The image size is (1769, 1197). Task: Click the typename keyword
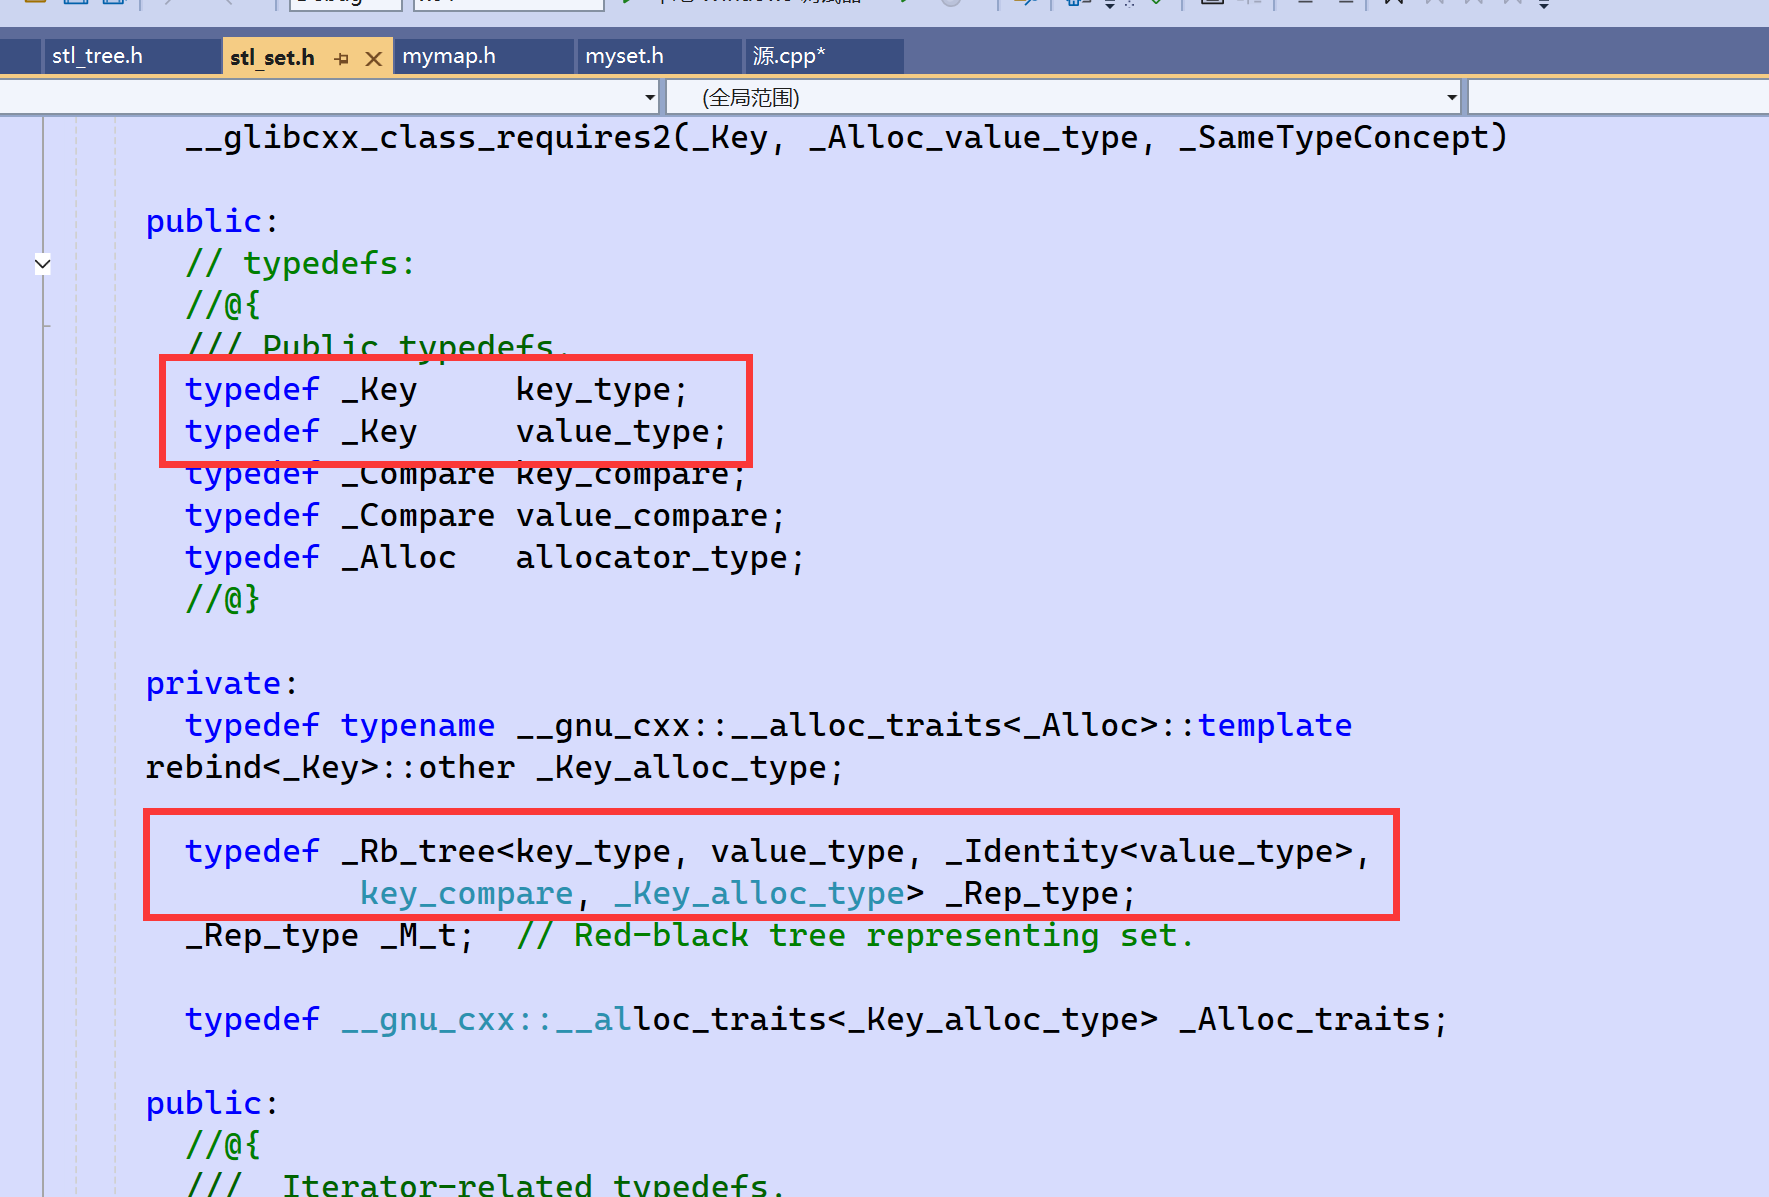[418, 725]
